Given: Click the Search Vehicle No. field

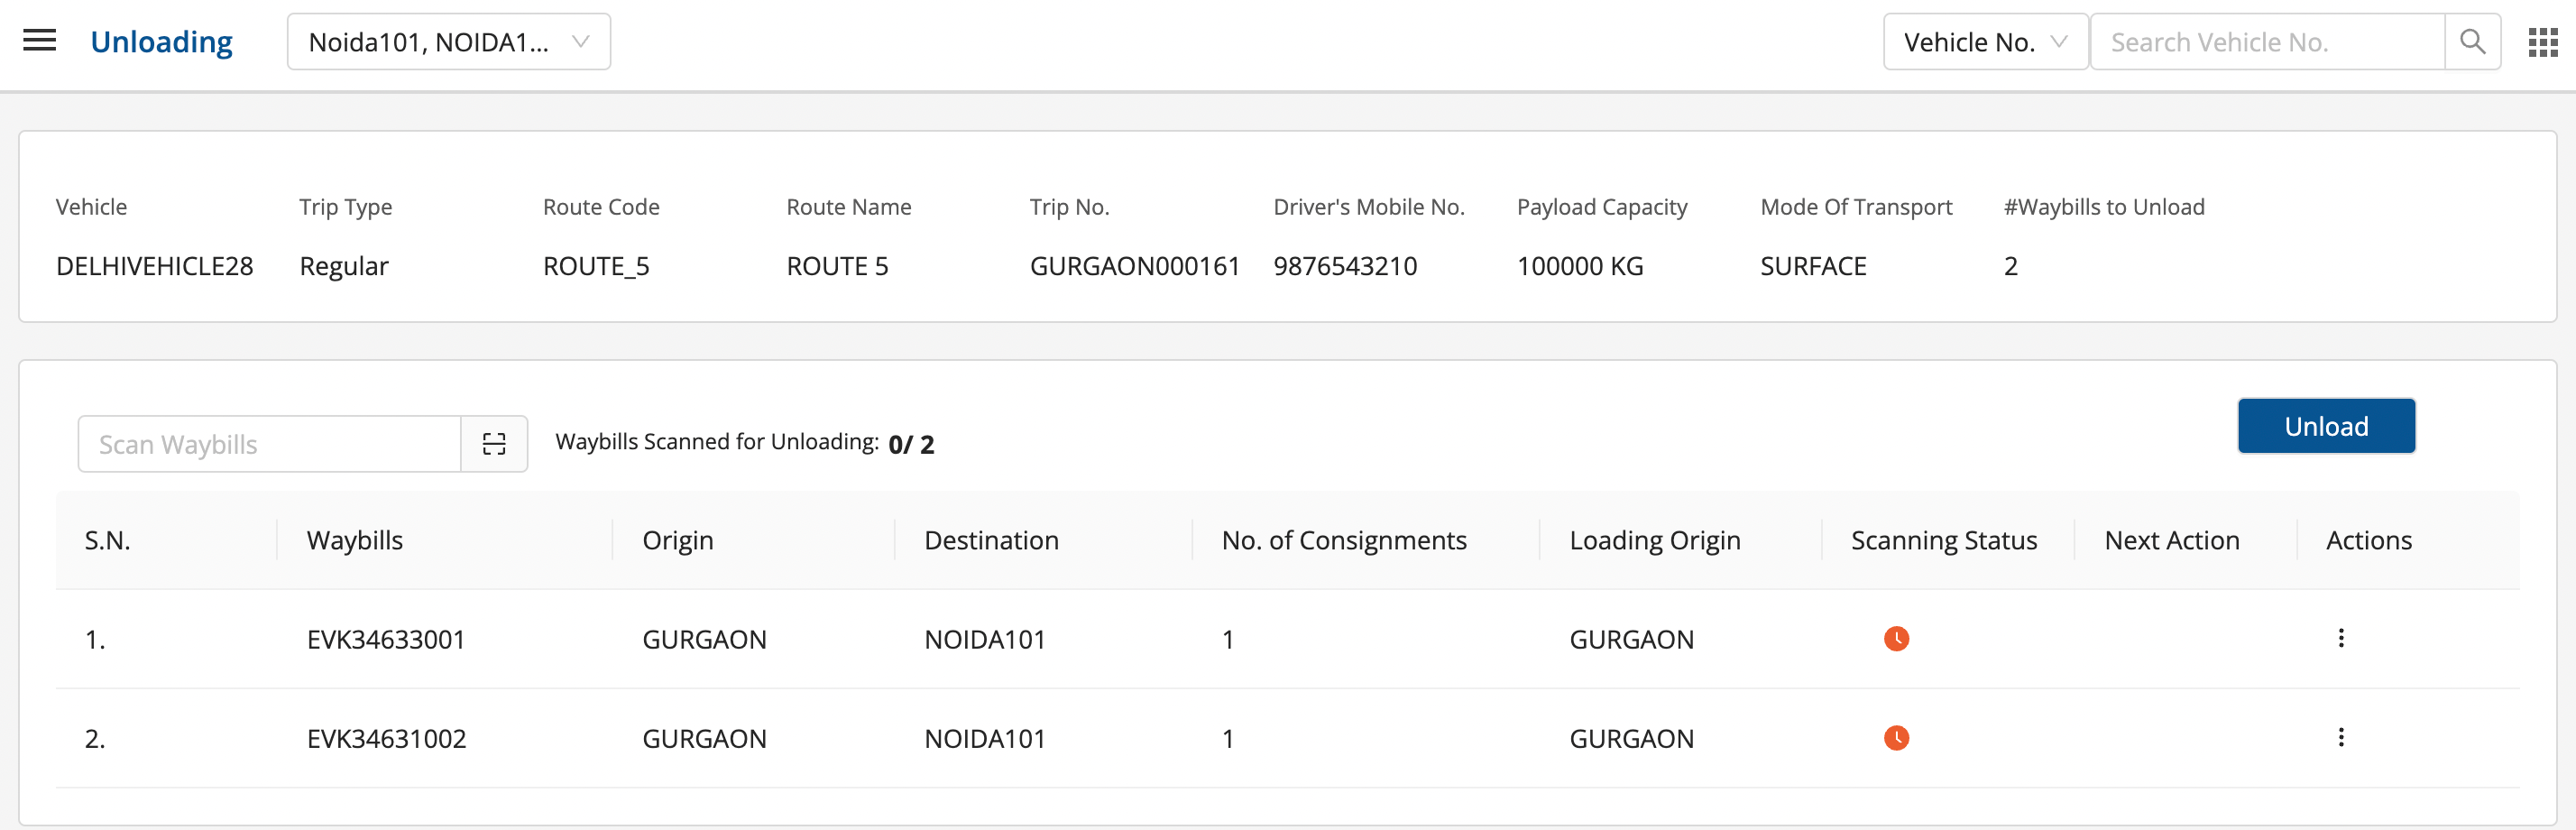Looking at the screenshot, I should [2267, 42].
